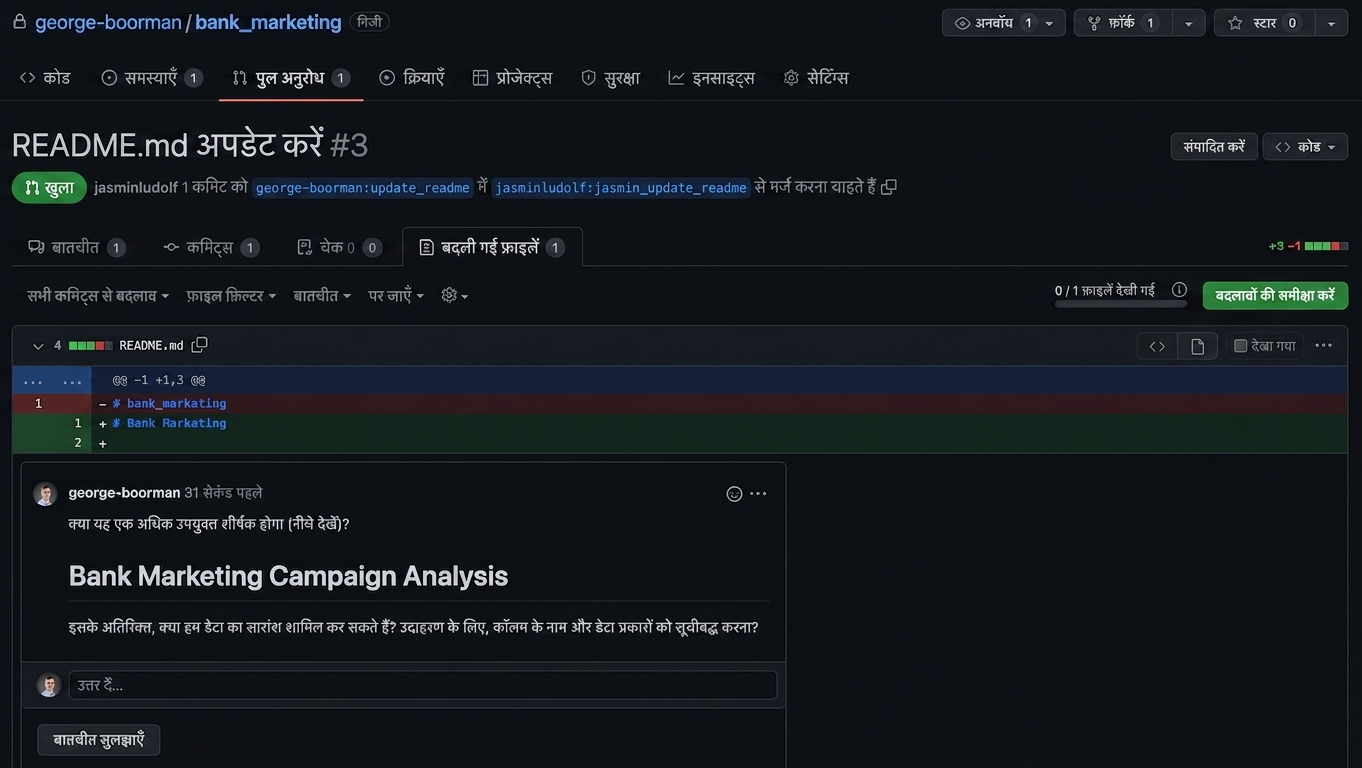Open the फ़ाइल फ़िल्टर dropdown
1362x768 pixels.
pyautogui.click(x=231, y=296)
